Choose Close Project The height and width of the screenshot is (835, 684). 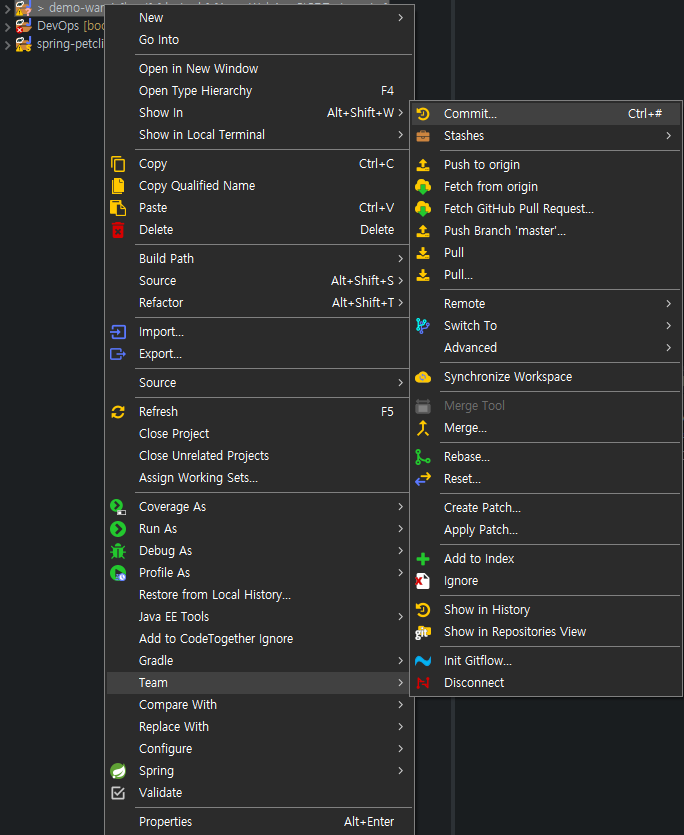(259, 434)
